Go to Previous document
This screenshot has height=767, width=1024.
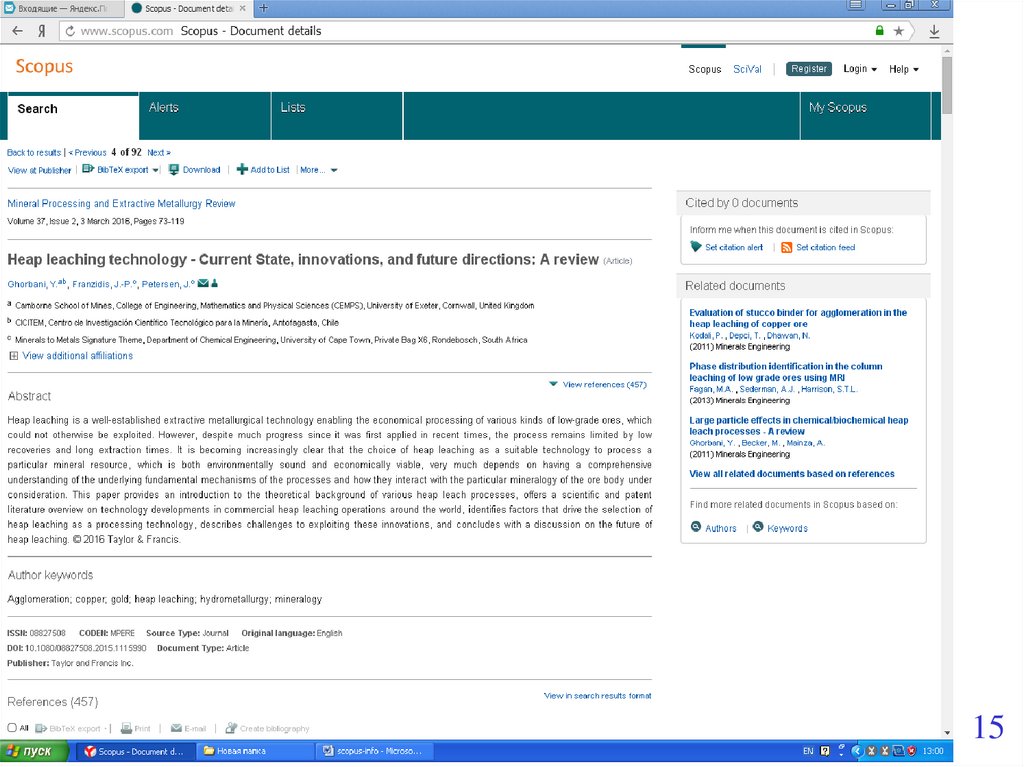(88, 153)
